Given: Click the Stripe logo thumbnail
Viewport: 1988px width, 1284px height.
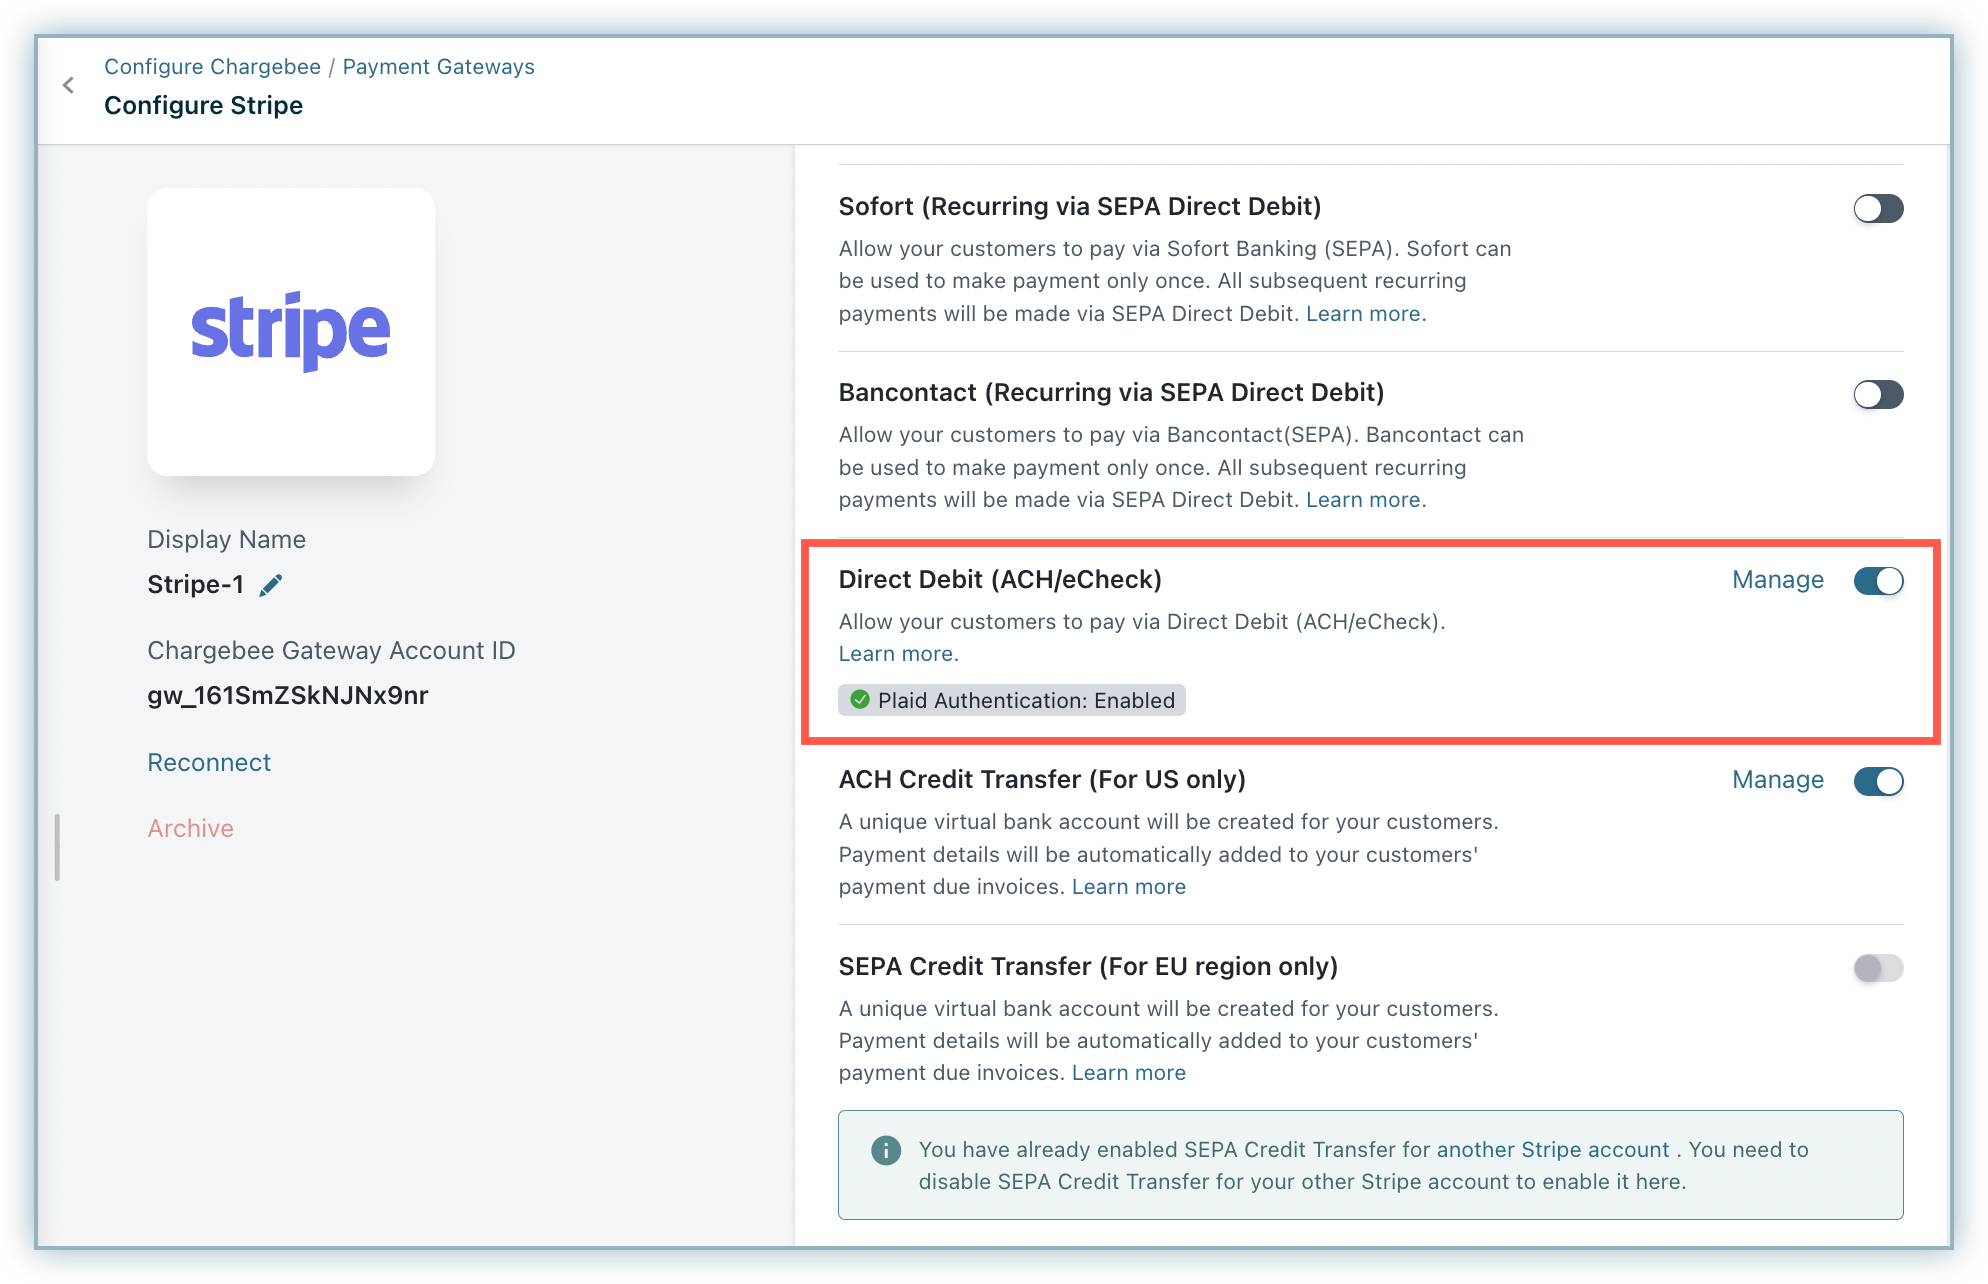Looking at the screenshot, I should coord(290,331).
